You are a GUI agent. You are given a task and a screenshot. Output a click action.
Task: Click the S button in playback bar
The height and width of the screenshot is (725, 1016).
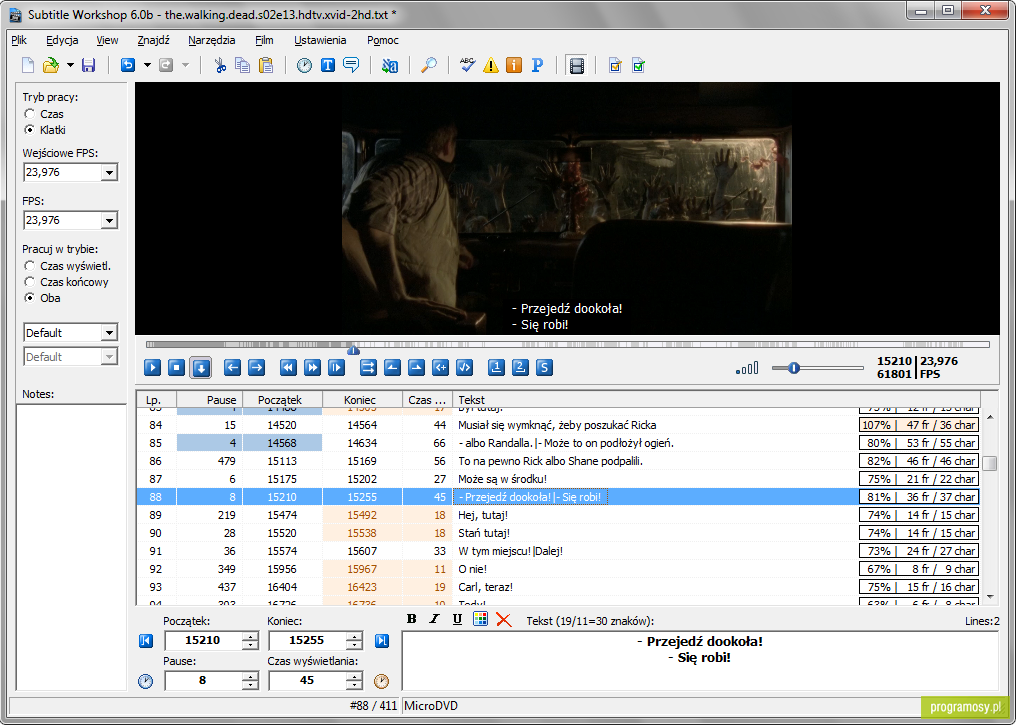(x=544, y=368)
